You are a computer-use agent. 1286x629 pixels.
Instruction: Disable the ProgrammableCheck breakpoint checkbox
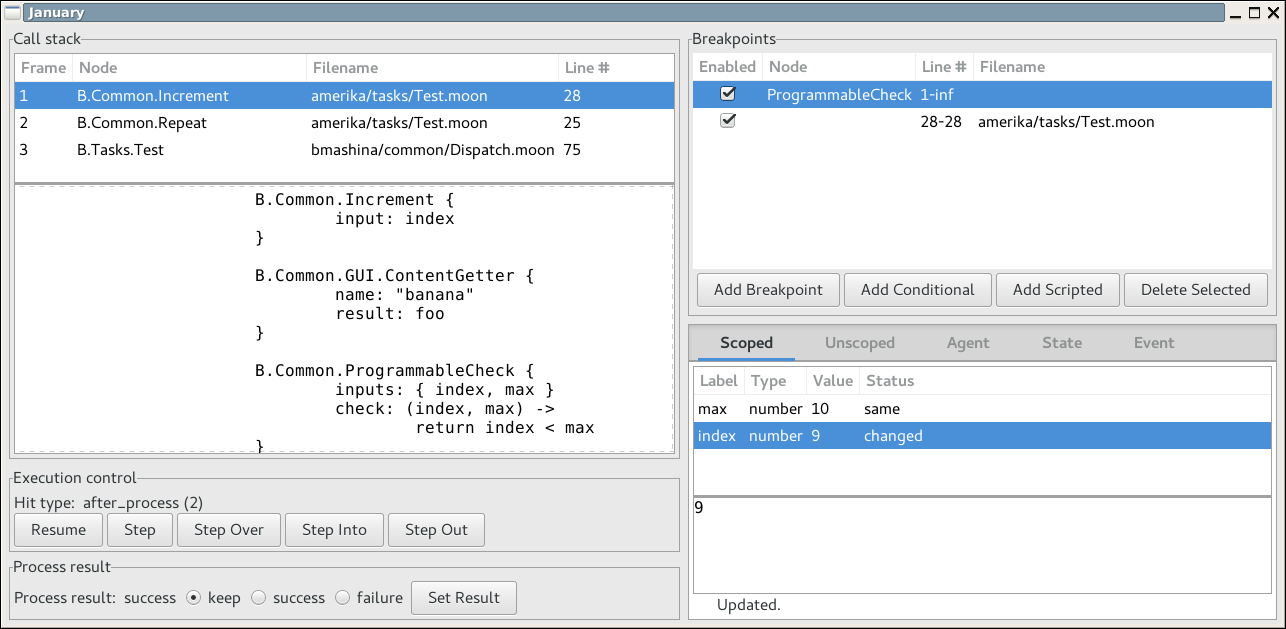click(x=728, y=94)
